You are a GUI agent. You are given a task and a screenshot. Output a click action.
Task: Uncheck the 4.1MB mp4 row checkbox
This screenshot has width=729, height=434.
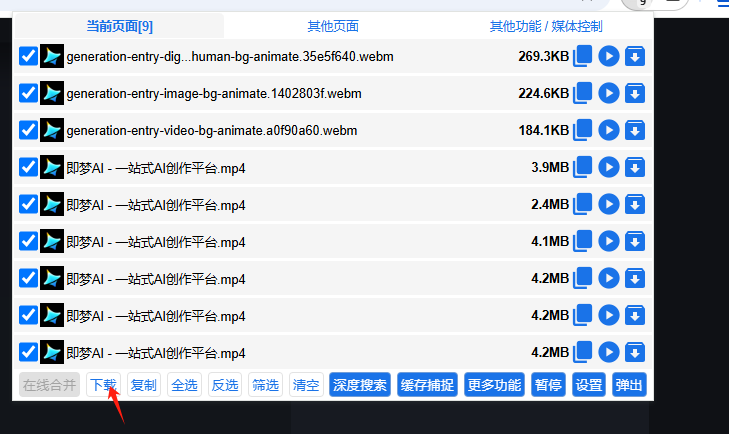28,241
